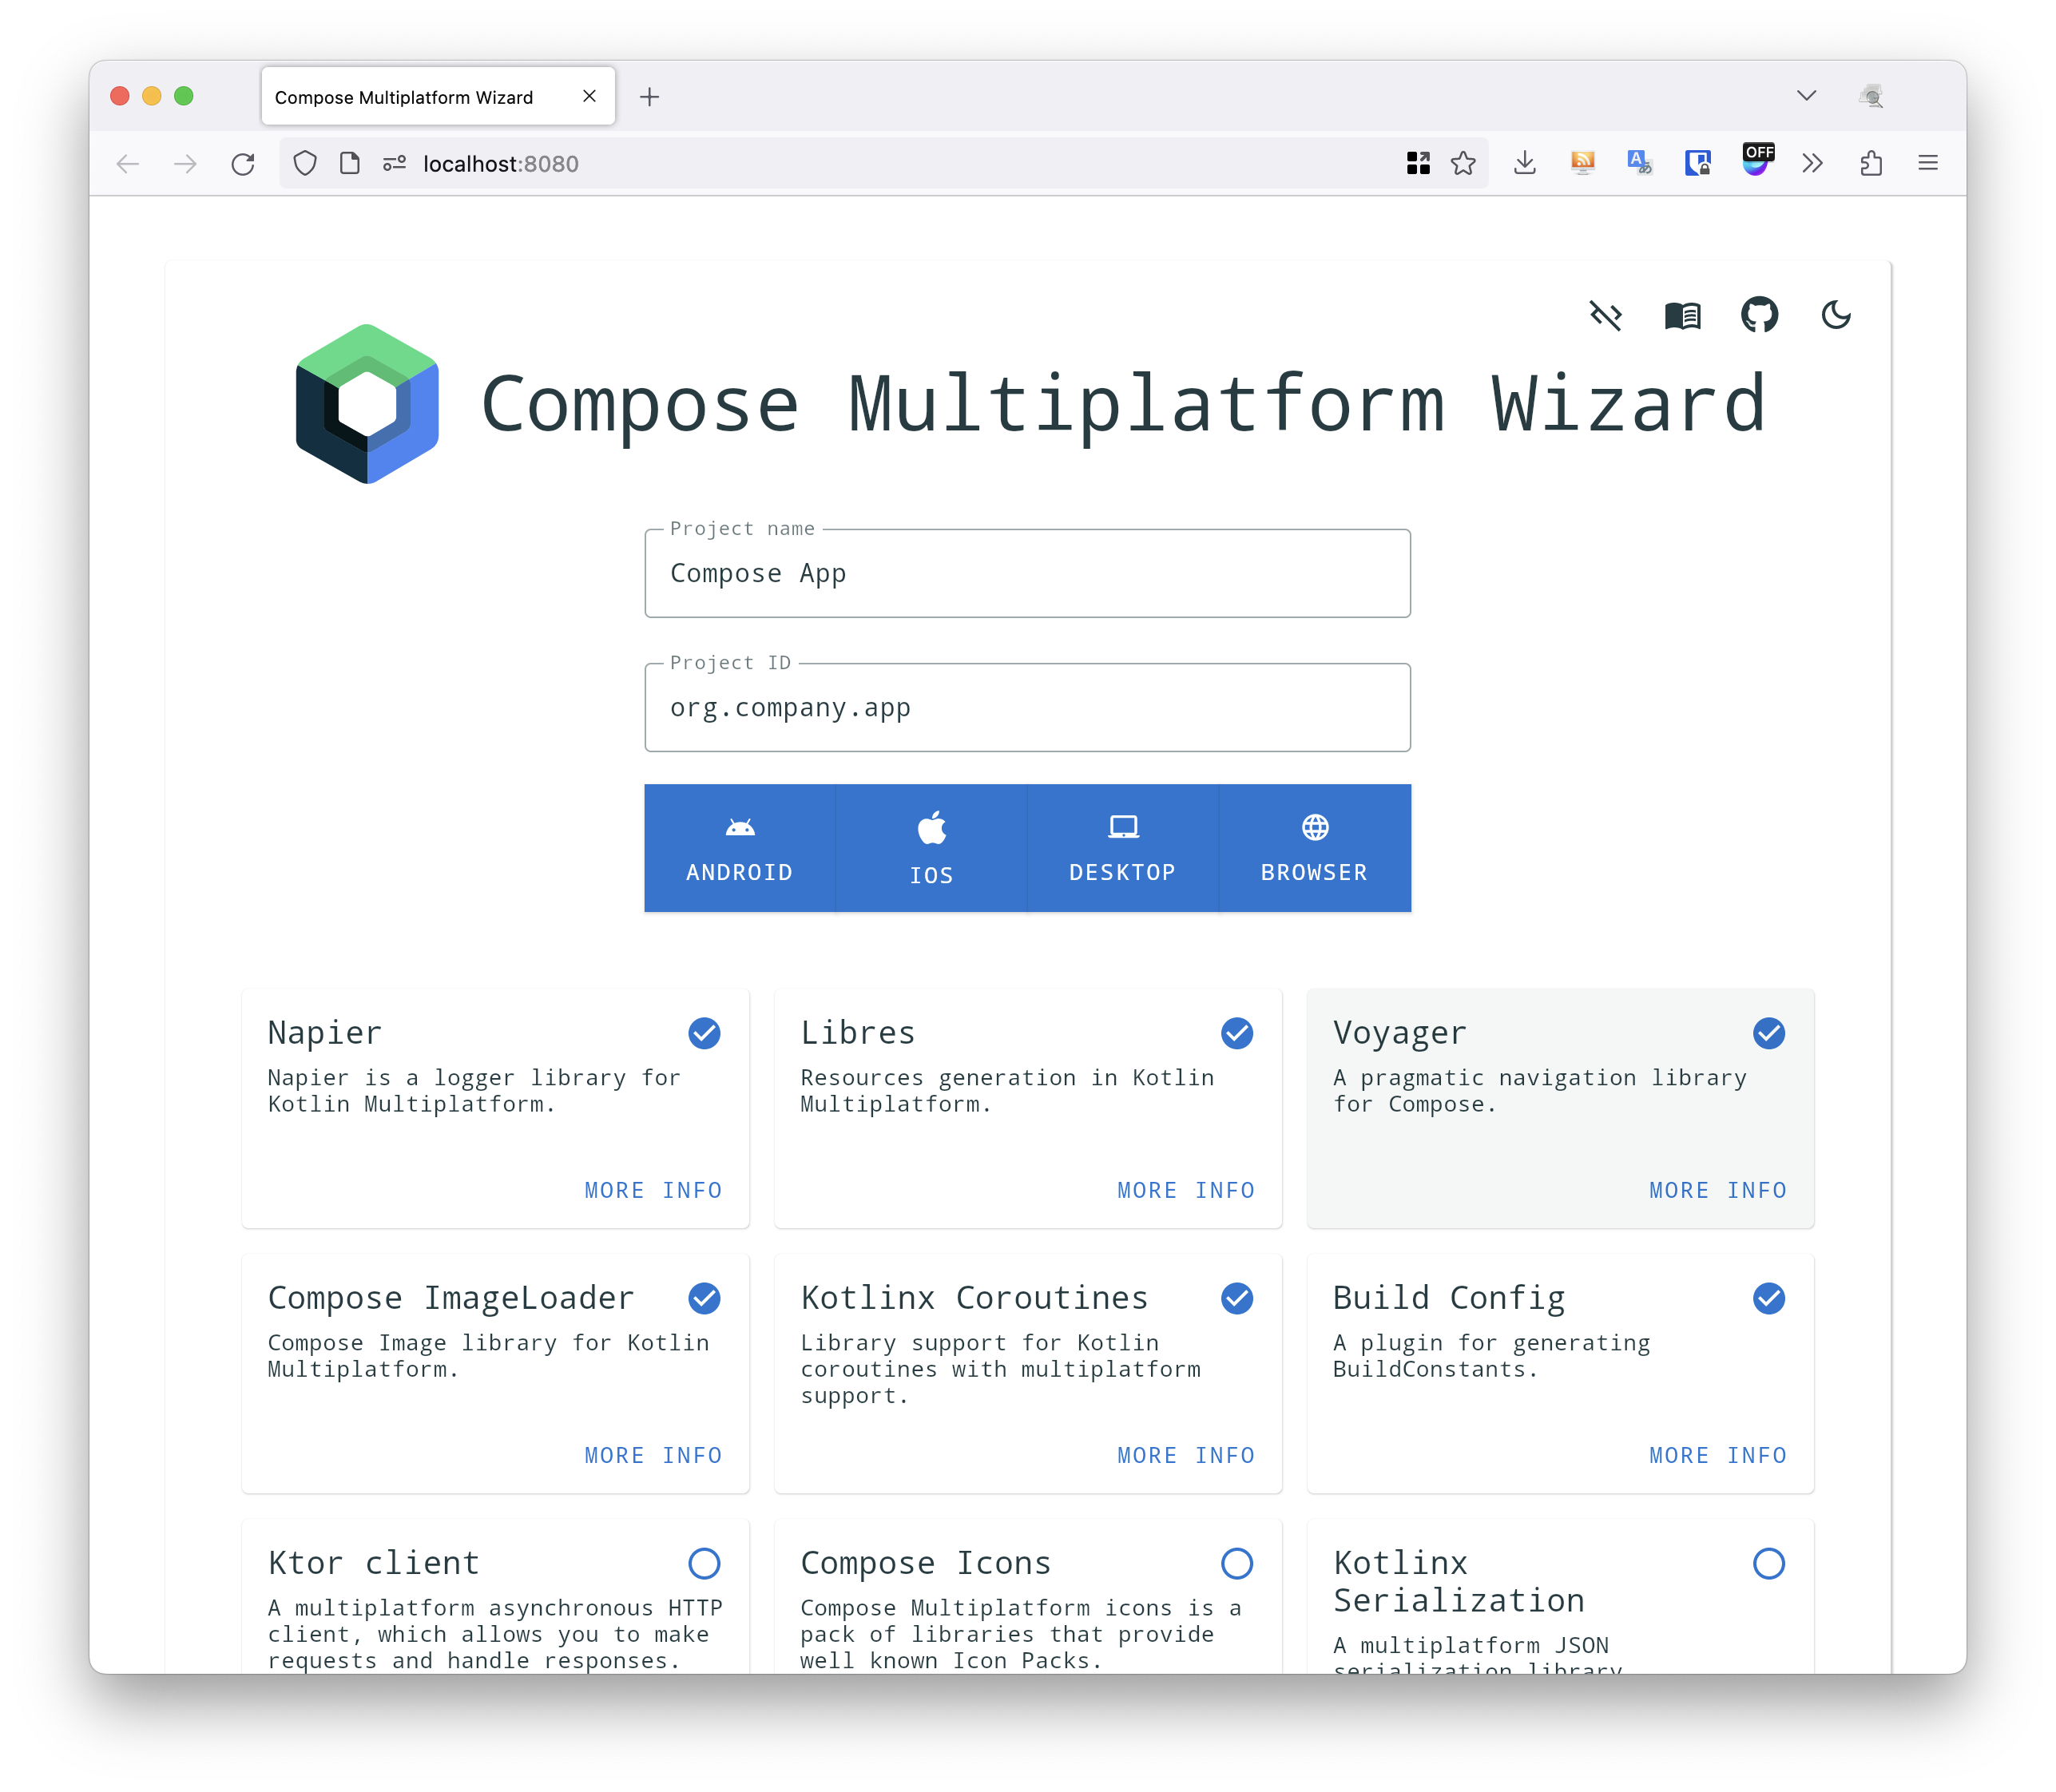Toggle the iOS platform button
The height and width of the screenshot is (1792, 2056).
(931, 848)
